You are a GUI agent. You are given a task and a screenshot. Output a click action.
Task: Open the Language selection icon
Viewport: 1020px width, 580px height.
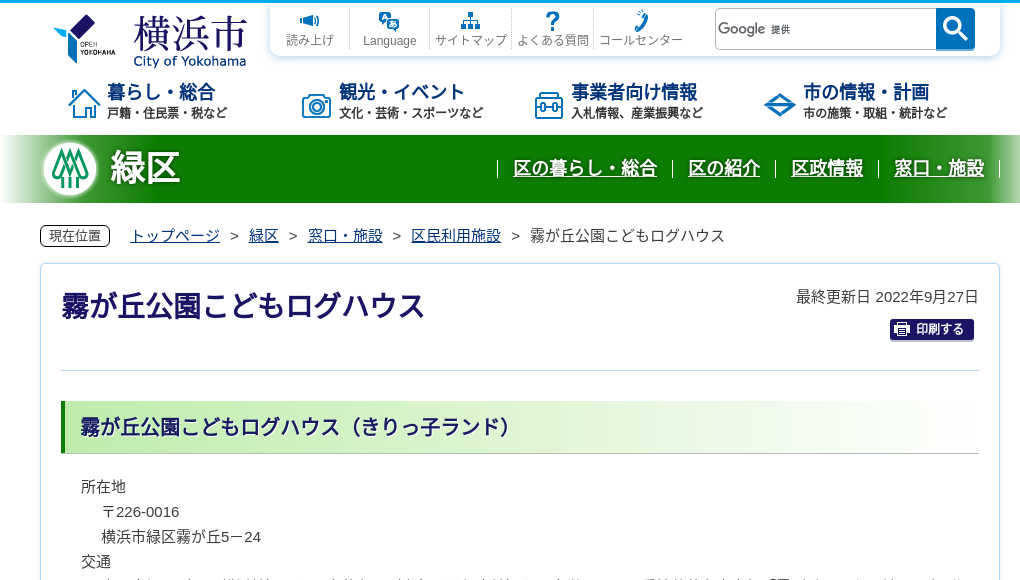pos(389,21)
